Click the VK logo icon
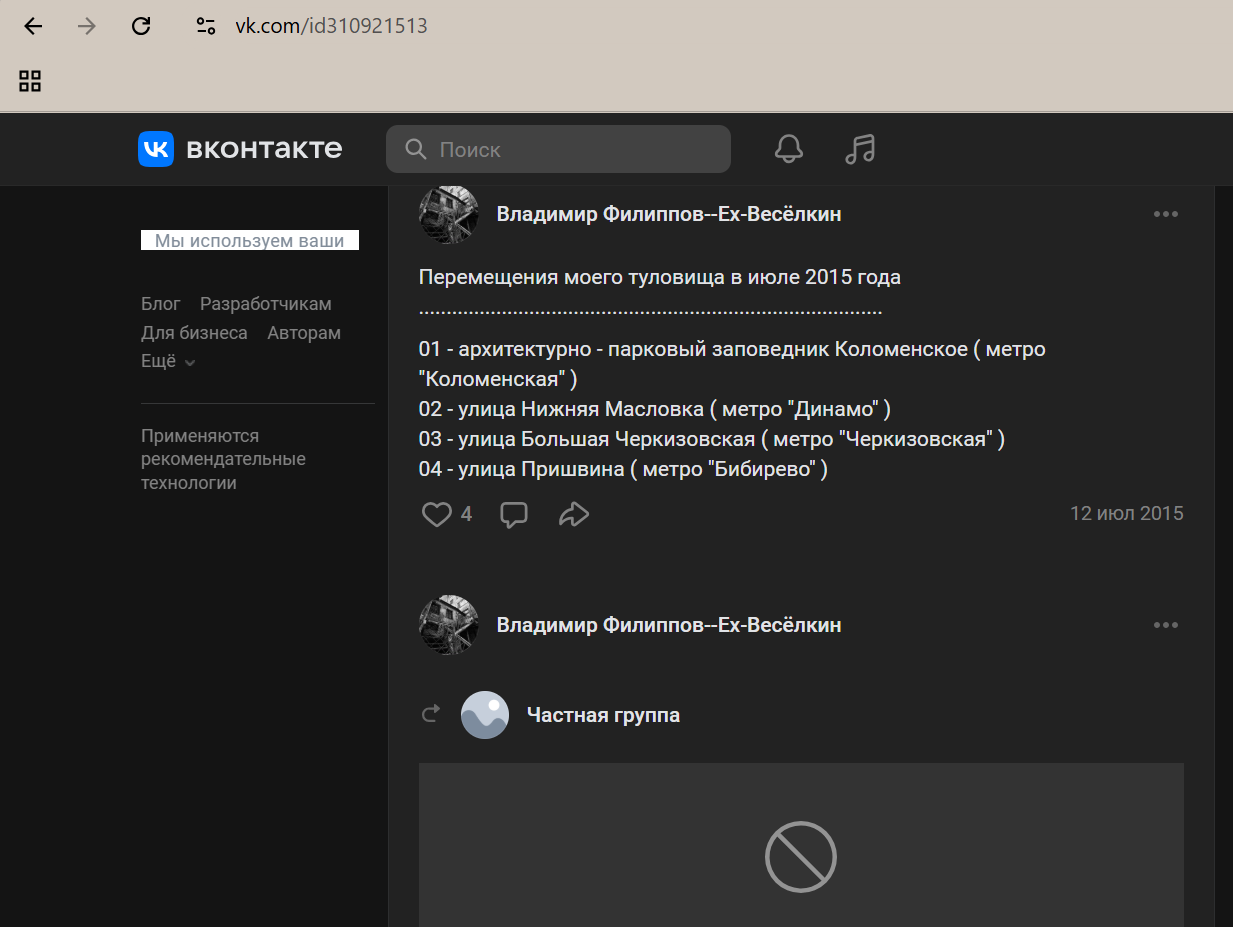 point(156,149)
